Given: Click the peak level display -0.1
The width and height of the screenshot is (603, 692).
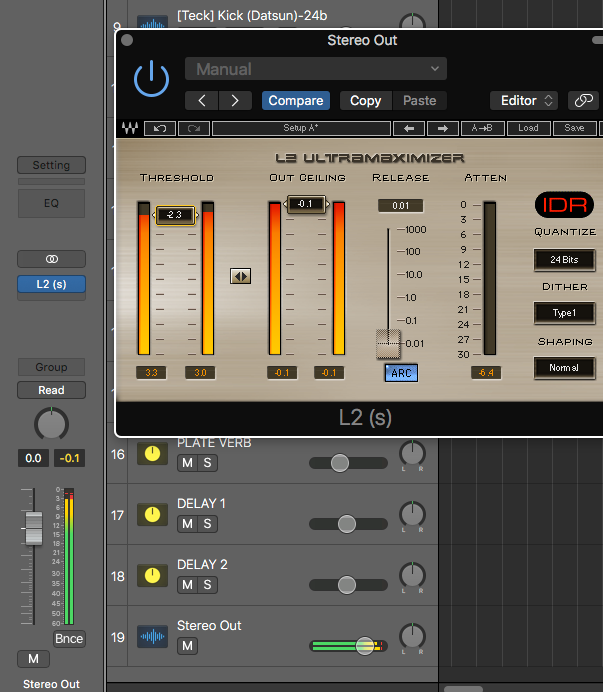Looking at the screenshot, I should tap(69, 458).
